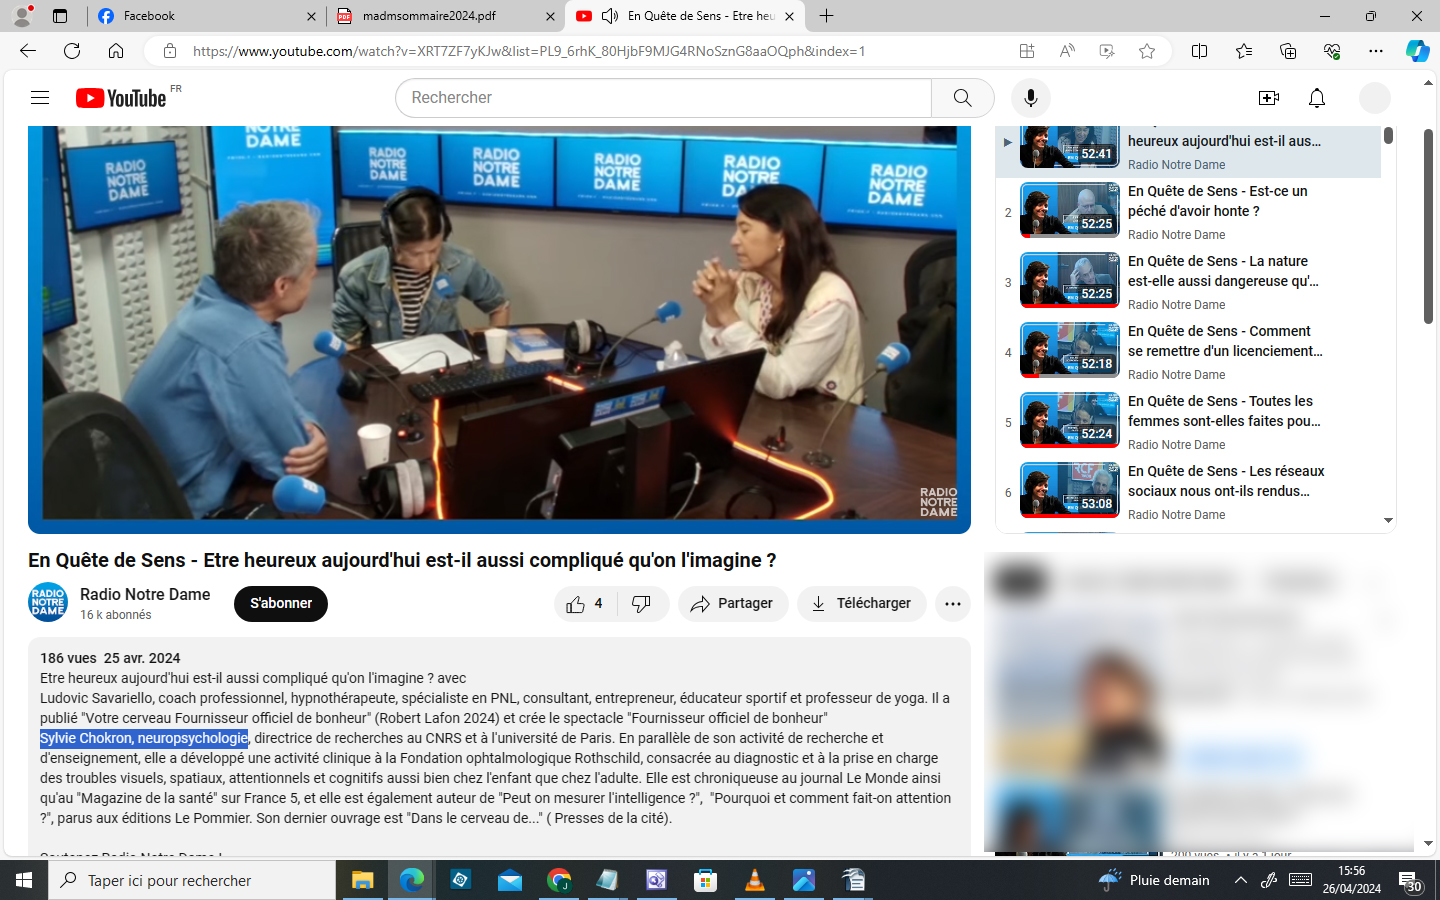This screenshot has height=900, width=1440.
Task: Add this page to favorites star
Action: [x=1147, y=51]
